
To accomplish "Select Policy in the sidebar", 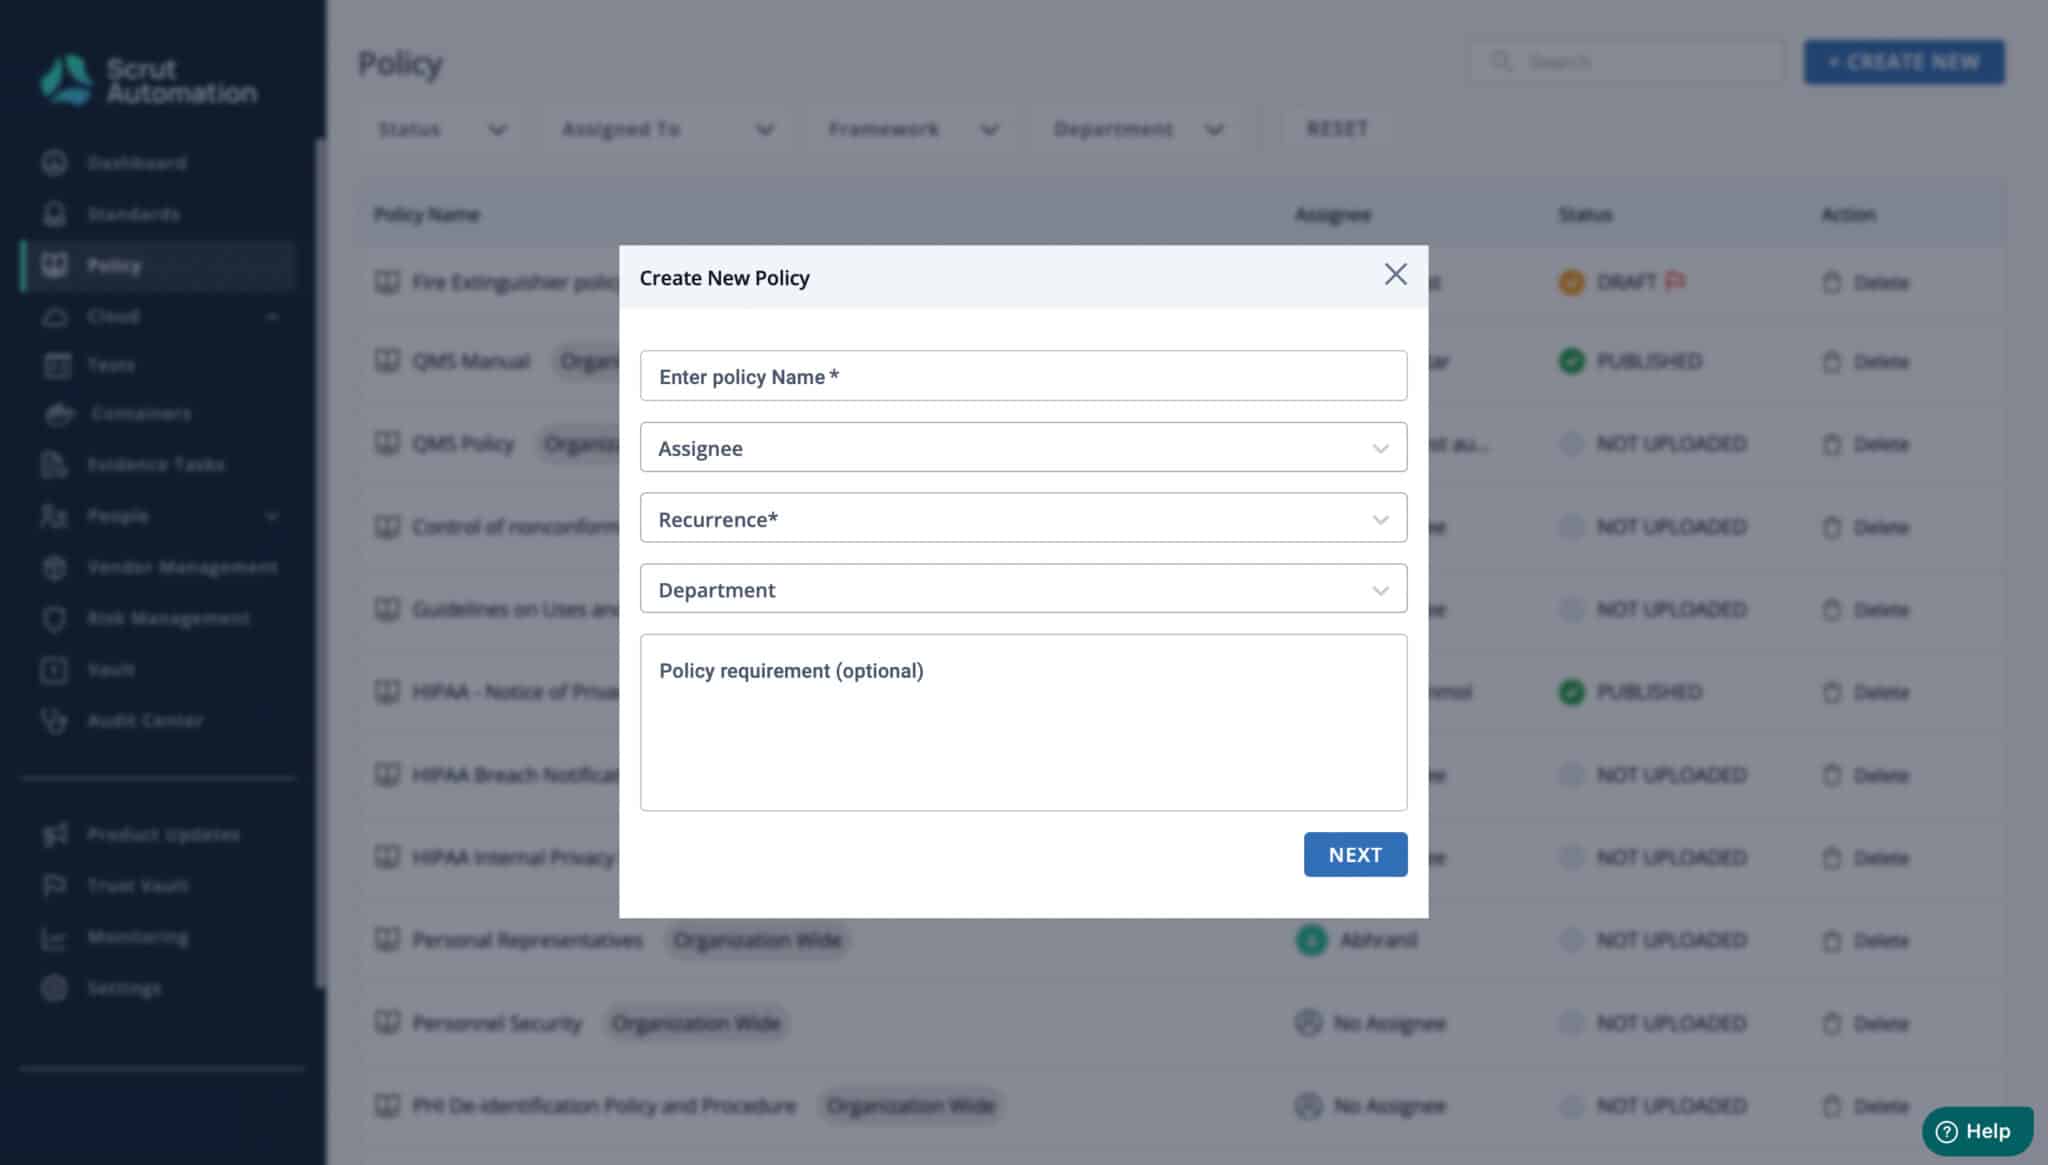I will (x=158, y=265).
